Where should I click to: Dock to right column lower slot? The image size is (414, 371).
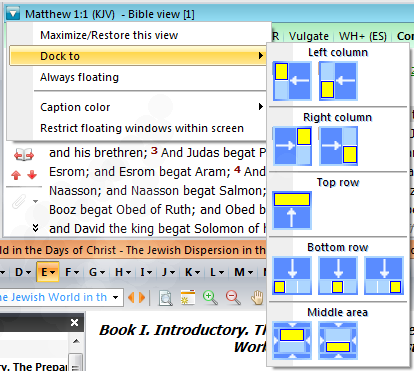click(338, 146)
